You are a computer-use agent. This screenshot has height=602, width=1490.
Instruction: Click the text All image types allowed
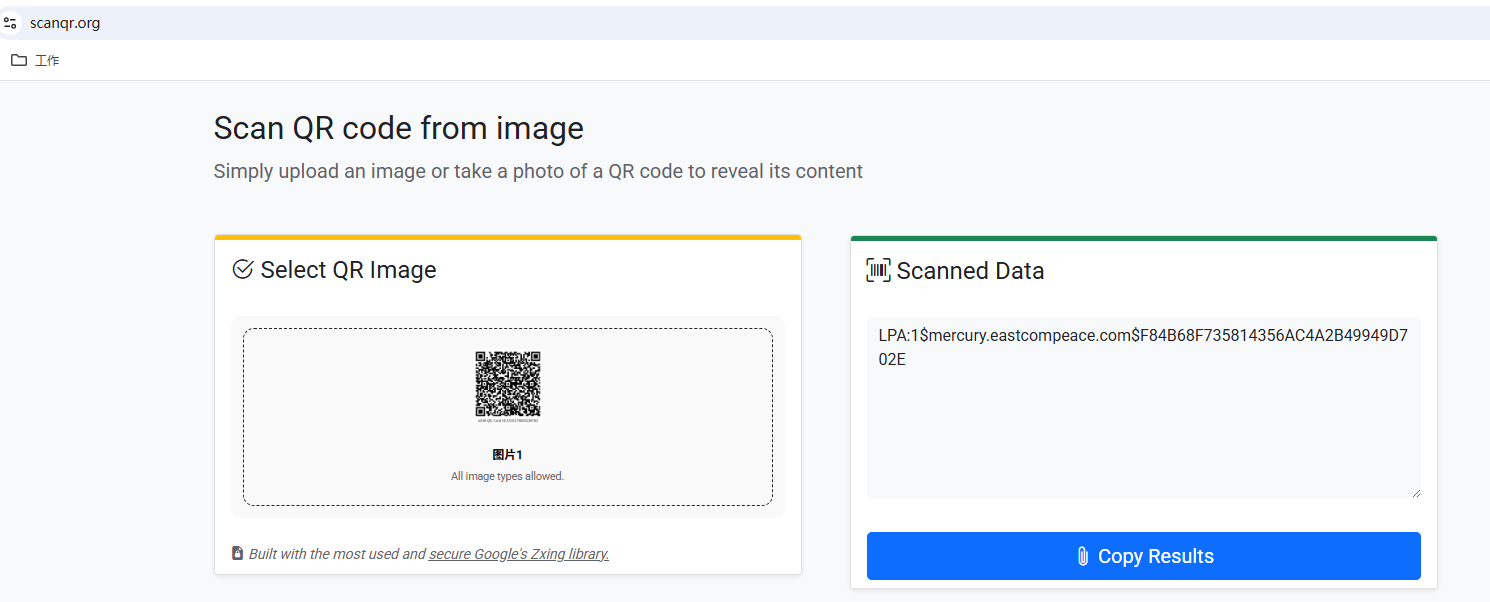[x=507, y=475]
